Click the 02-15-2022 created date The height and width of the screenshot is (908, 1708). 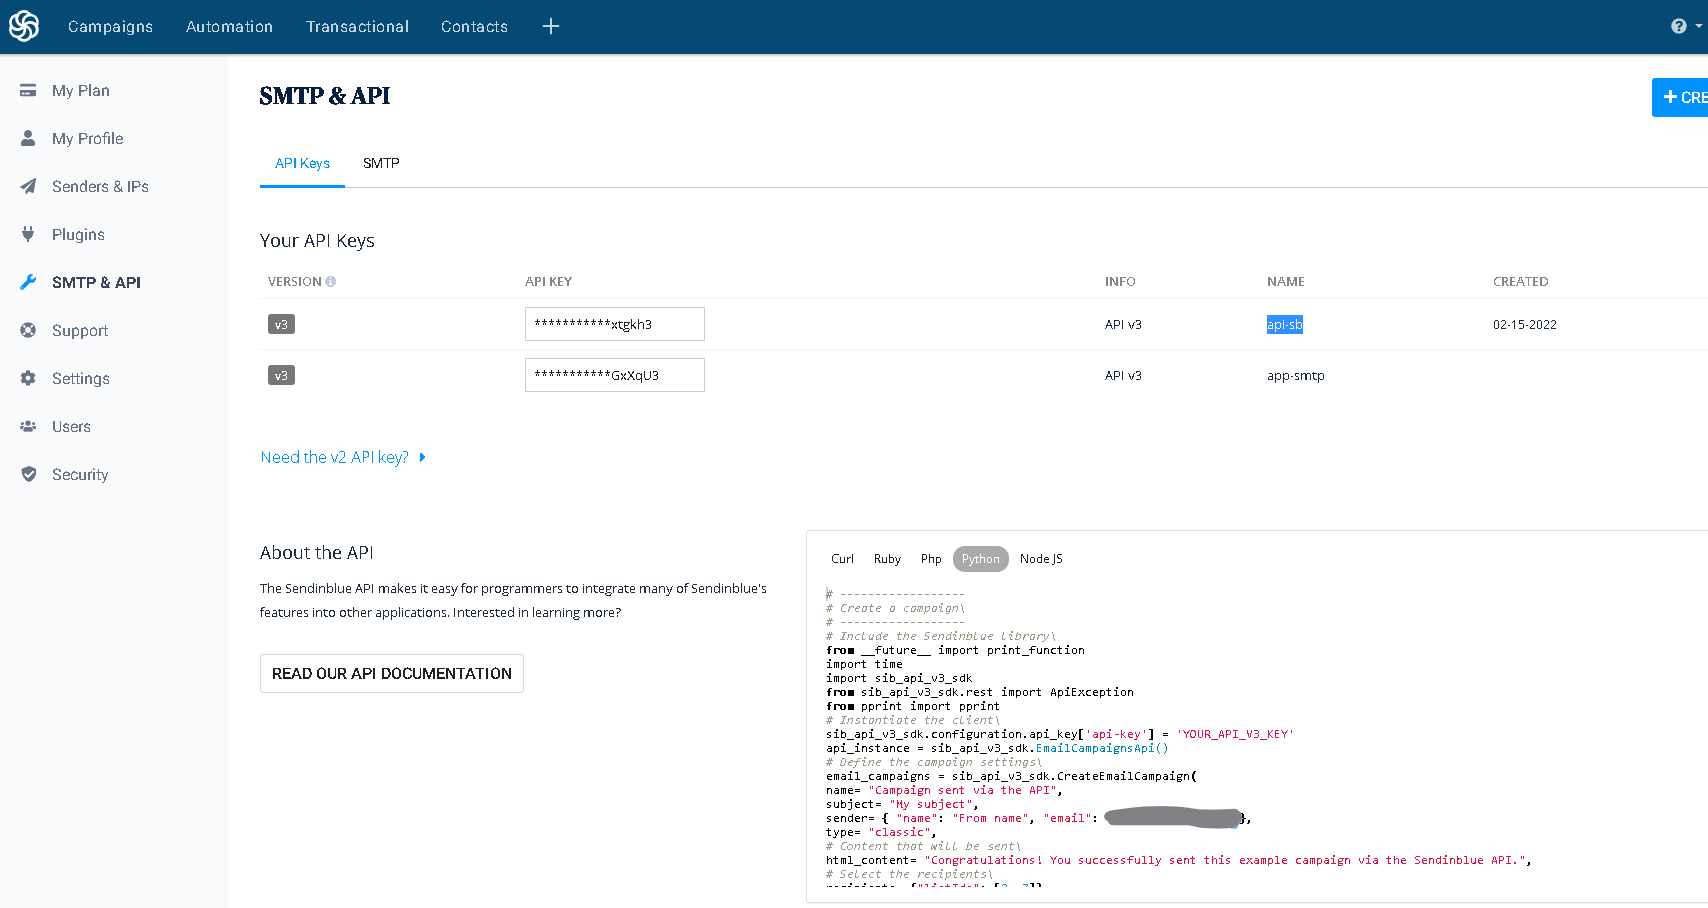coord(1525,324)
